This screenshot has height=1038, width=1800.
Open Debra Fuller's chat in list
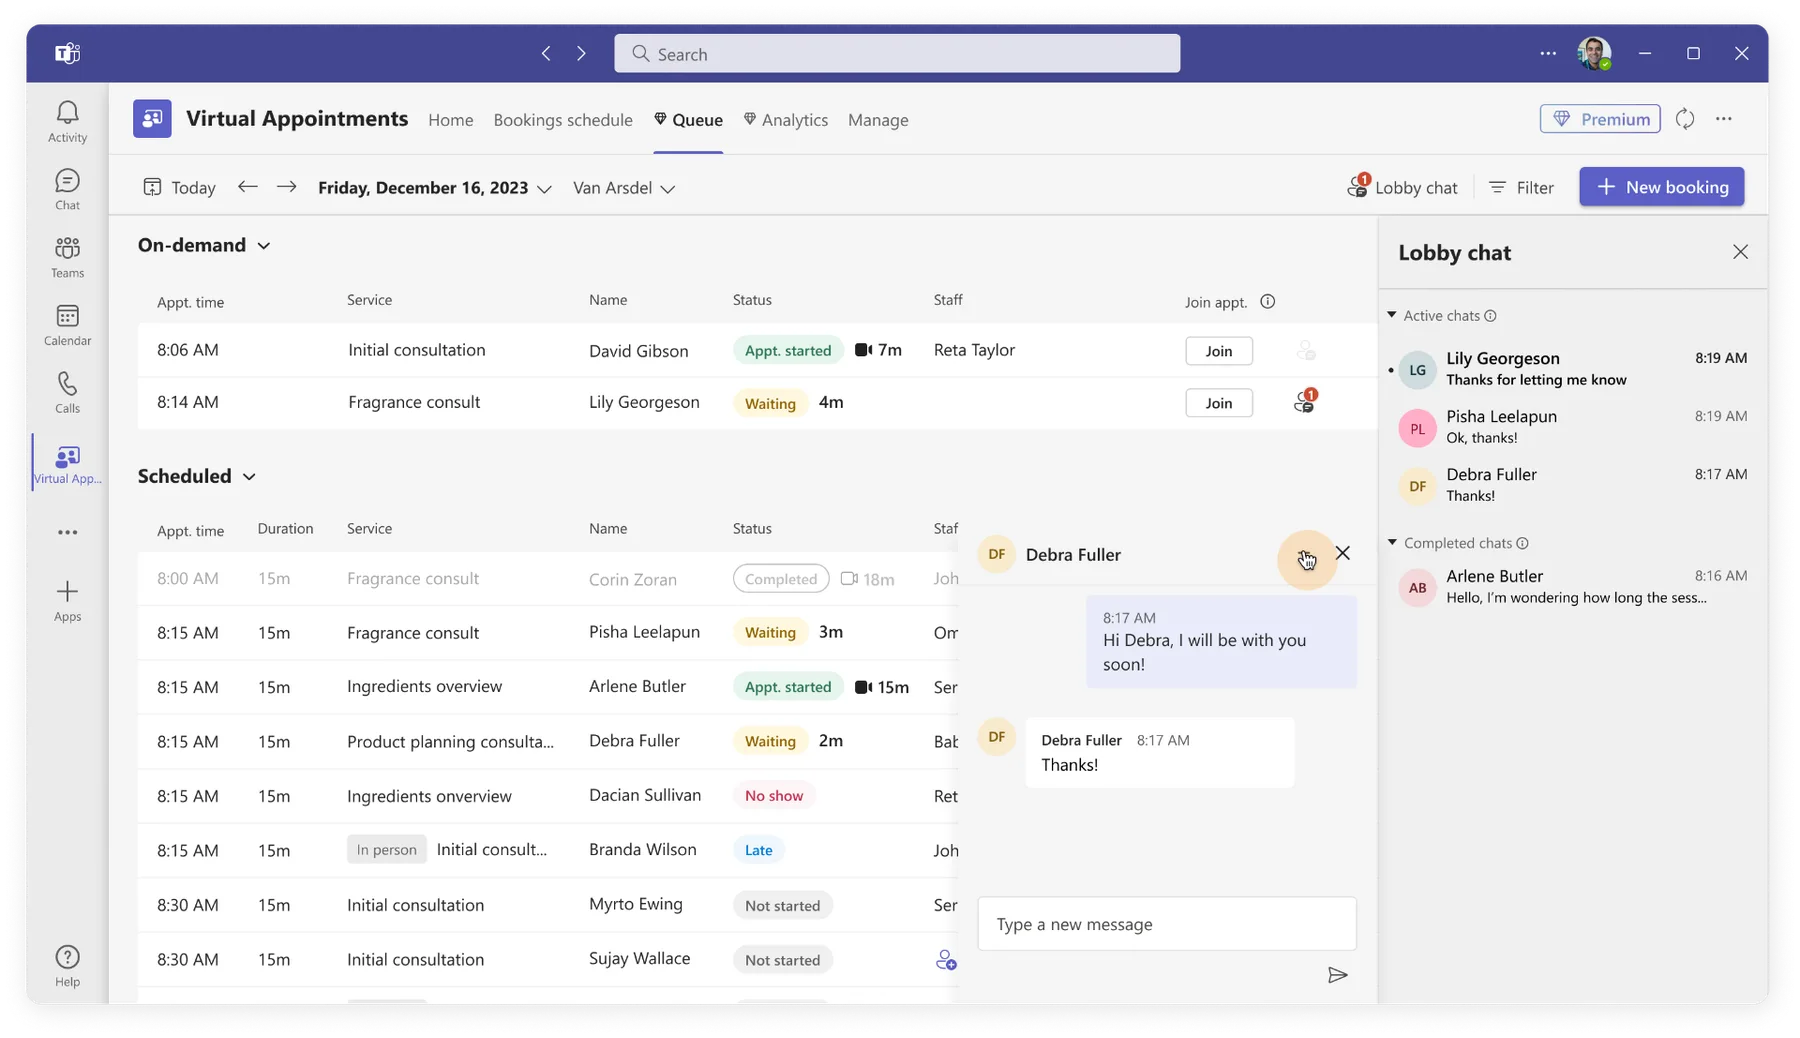[x=1572, y=484]
